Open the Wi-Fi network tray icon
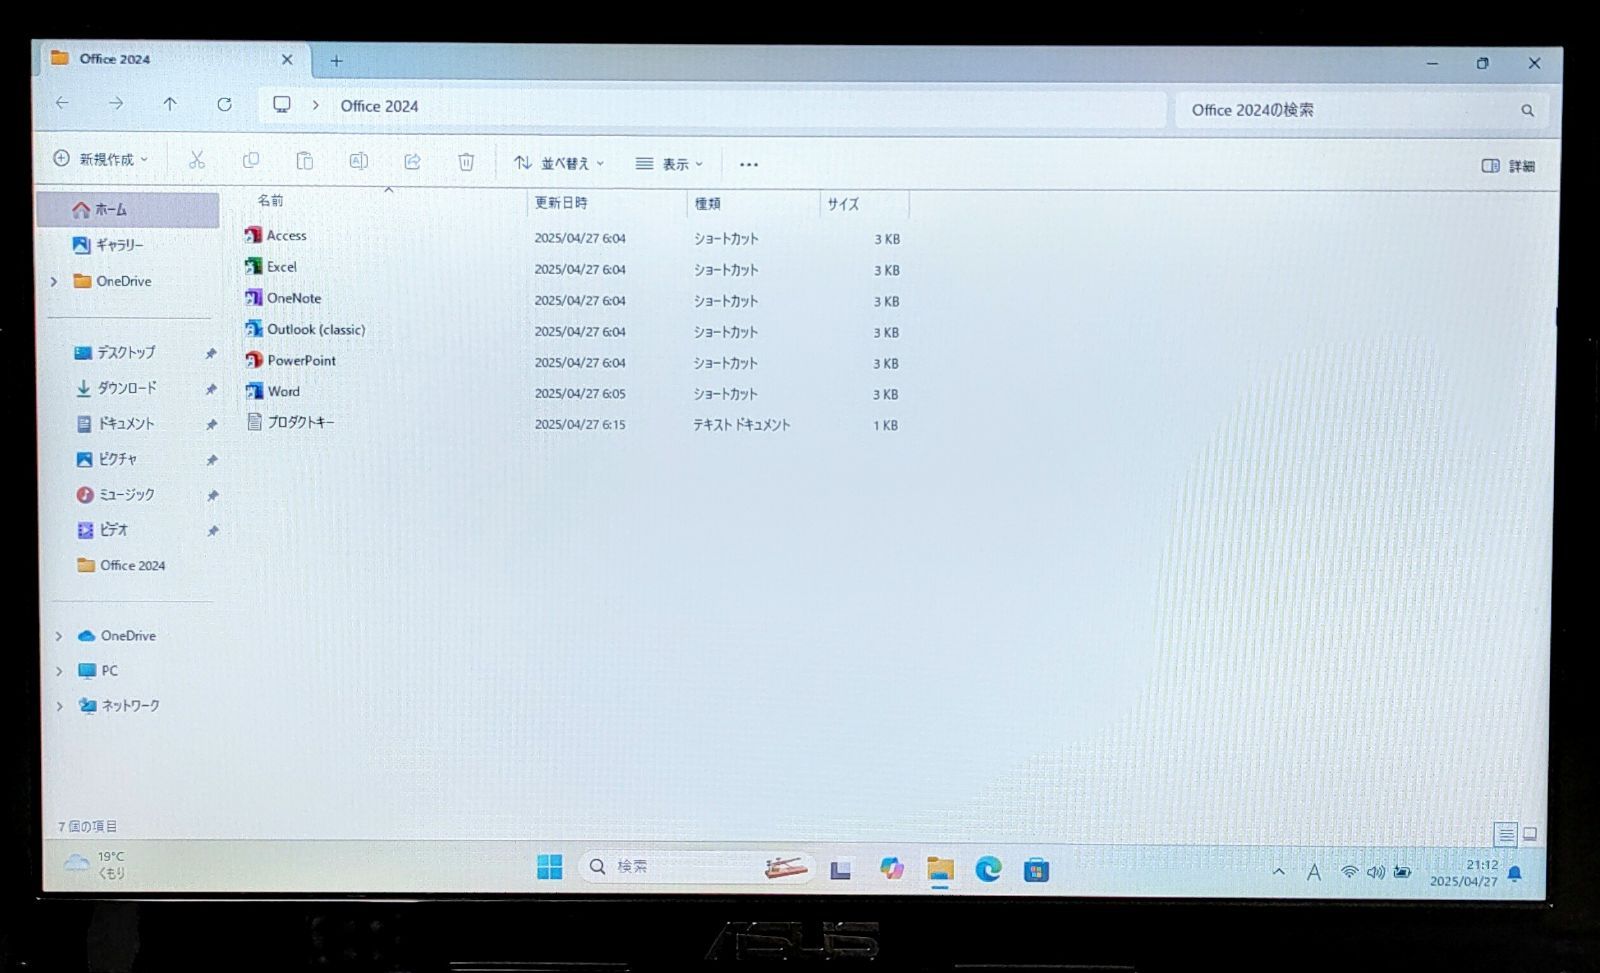The width and height of the screenshot is (1600, 973). tap(1349, 872)
